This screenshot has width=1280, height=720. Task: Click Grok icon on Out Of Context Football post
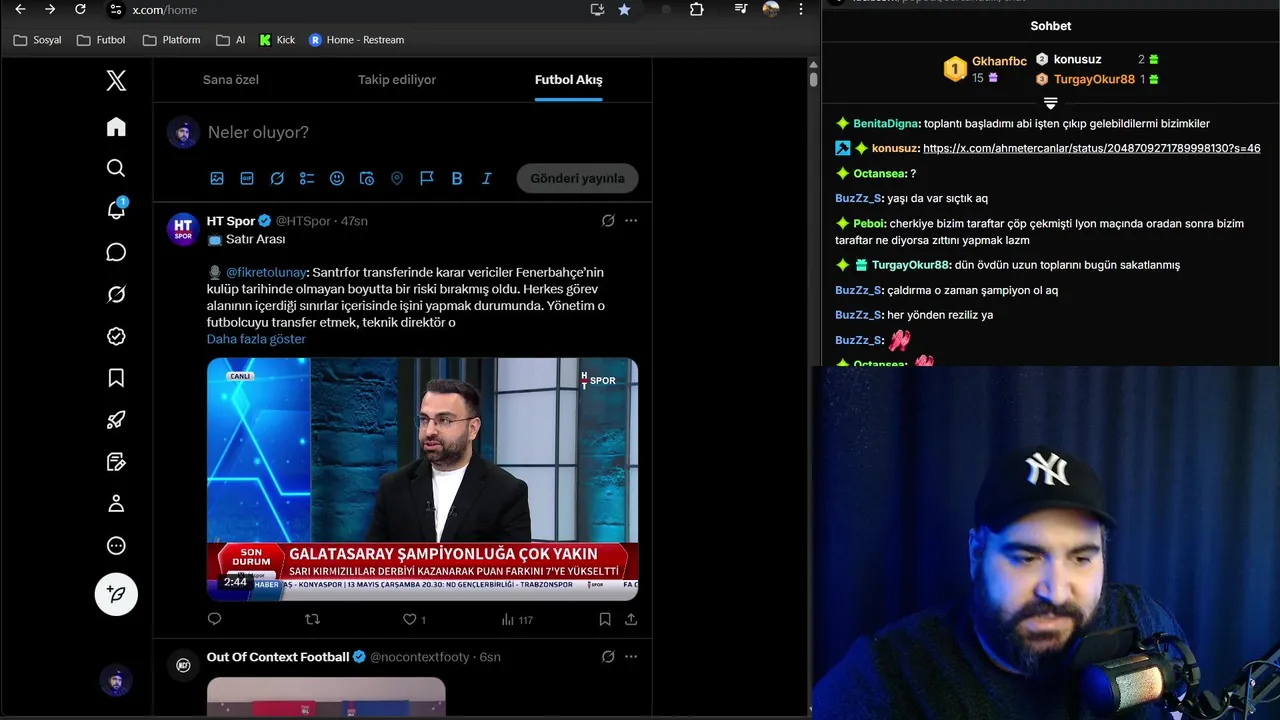coord(608,657)
